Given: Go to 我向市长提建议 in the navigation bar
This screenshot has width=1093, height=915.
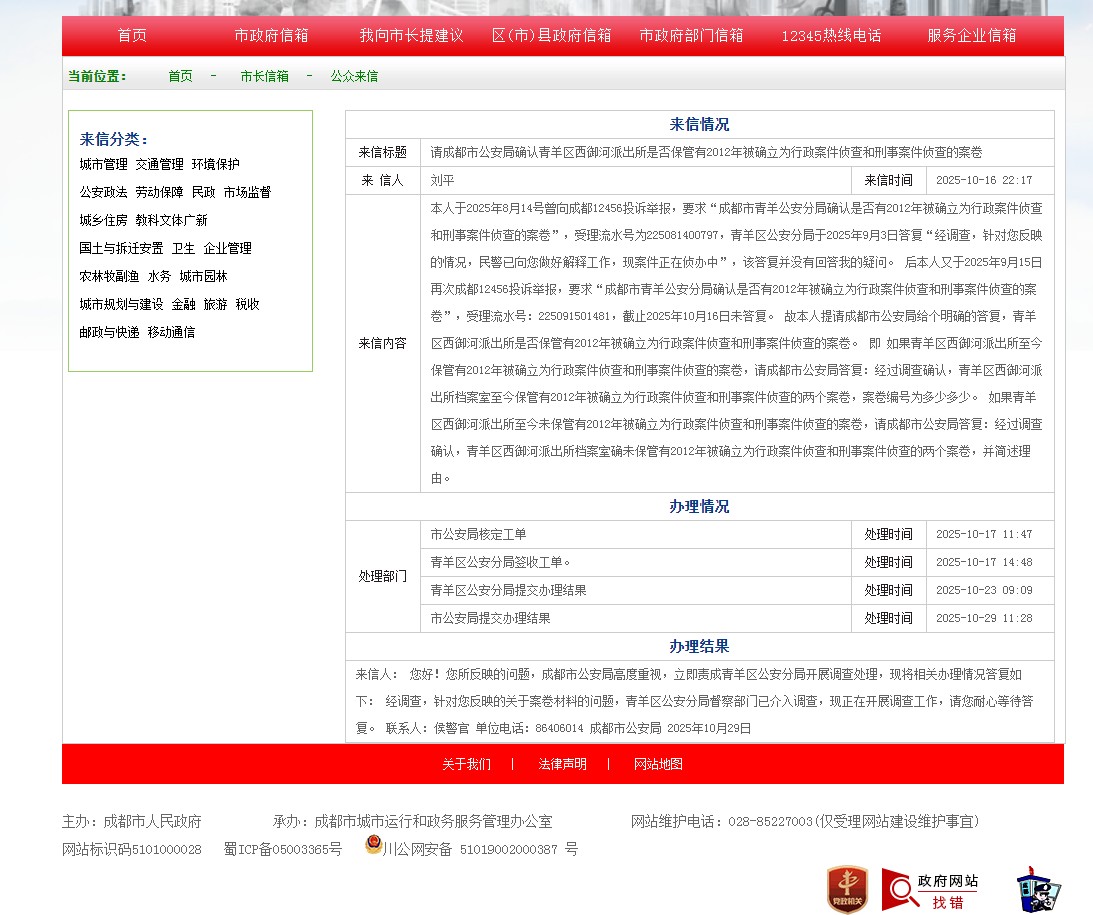Looking at the screenshot, I should pyautogui.click(x=411, y=36).
